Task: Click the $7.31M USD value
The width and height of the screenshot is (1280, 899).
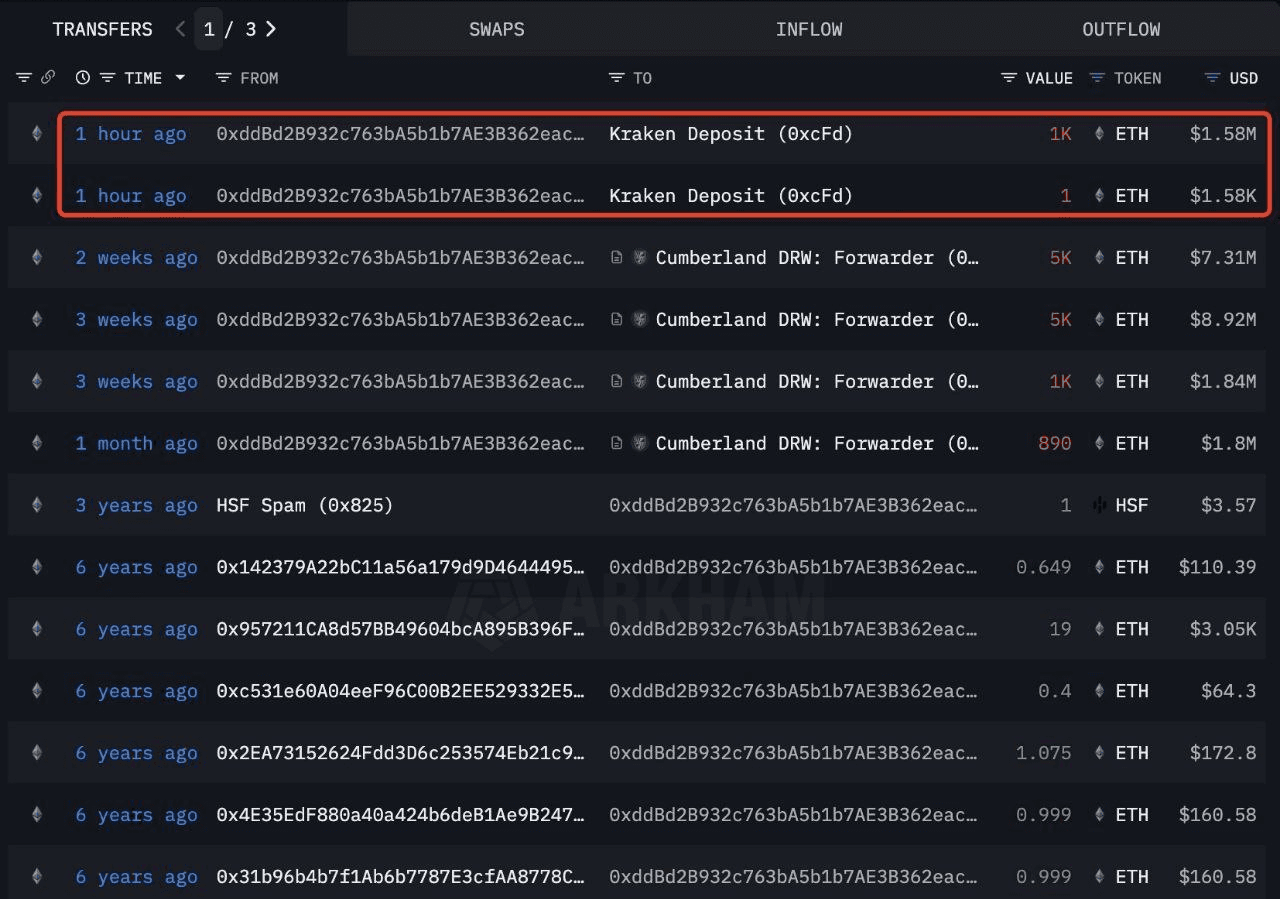Action: 1223,257
